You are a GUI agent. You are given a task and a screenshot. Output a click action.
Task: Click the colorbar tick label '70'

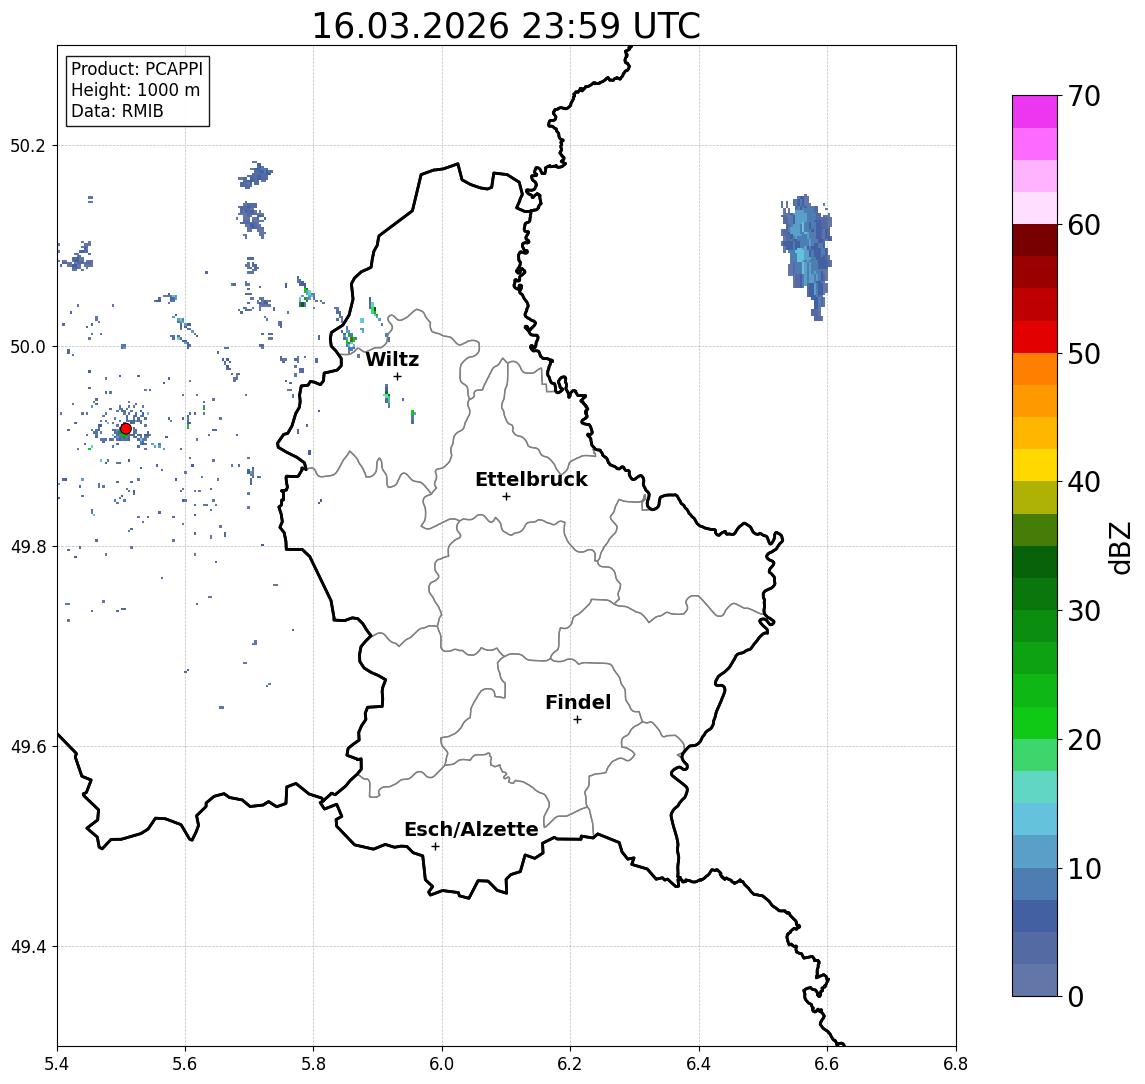(x=1084, y=96)
